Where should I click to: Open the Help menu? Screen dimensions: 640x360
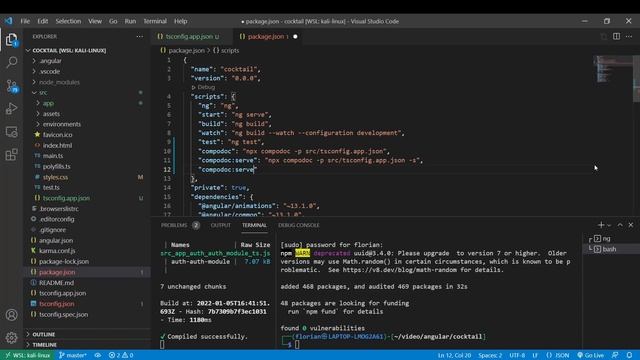pos(180,21)
